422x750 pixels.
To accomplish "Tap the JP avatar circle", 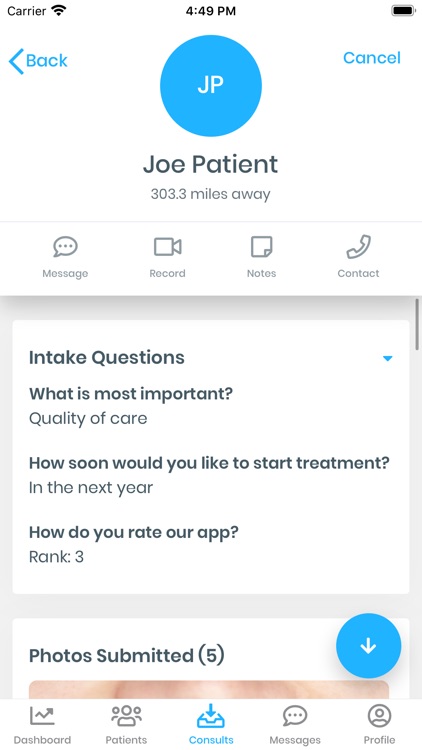I will coord(211,86).
